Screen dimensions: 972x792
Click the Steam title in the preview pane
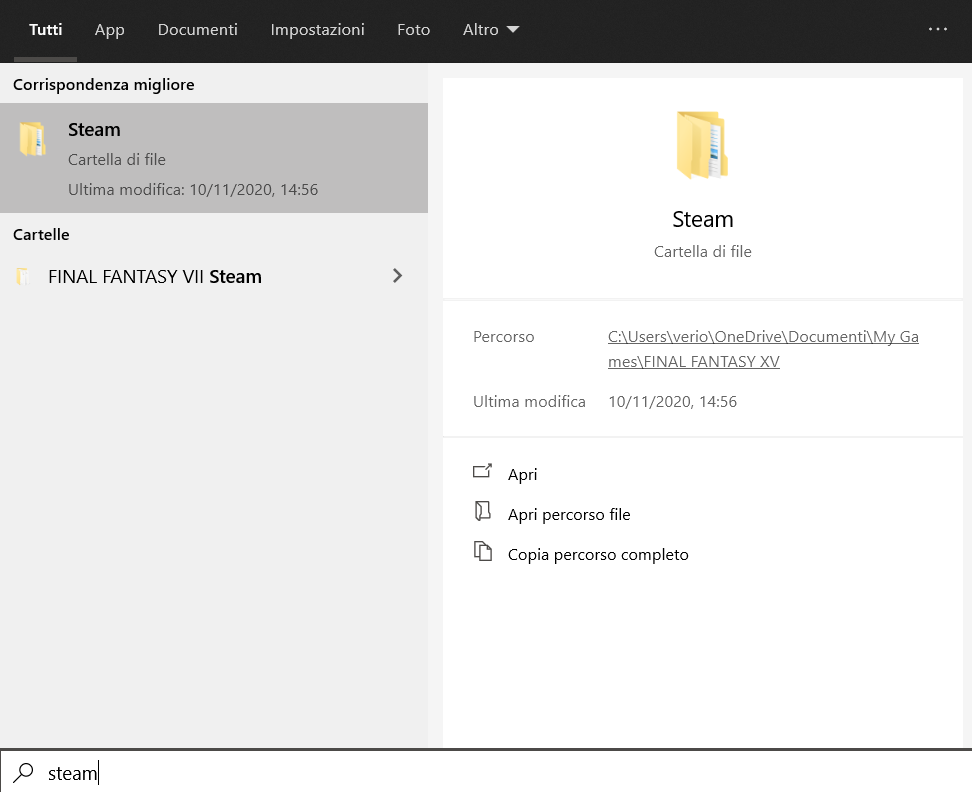click(x=702, y=219)
